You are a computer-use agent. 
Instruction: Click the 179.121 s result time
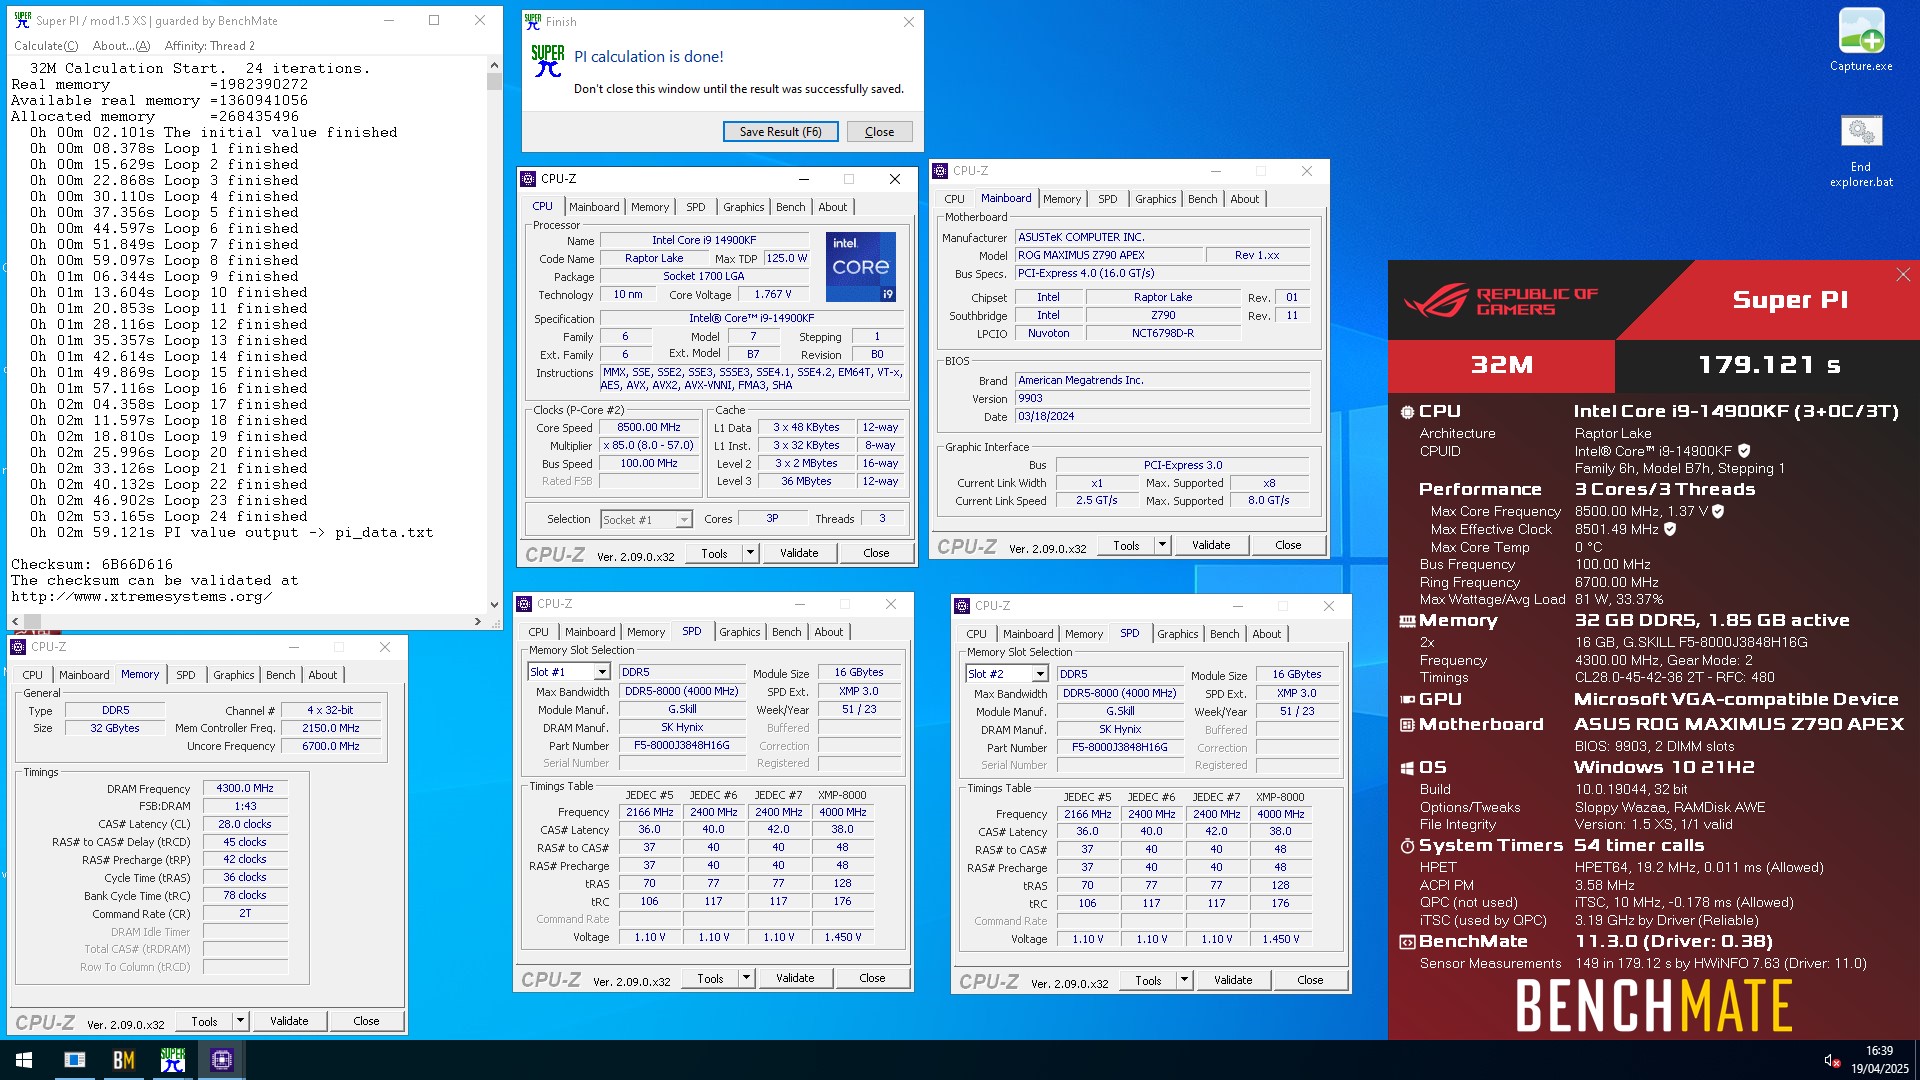pos(1769,365)
